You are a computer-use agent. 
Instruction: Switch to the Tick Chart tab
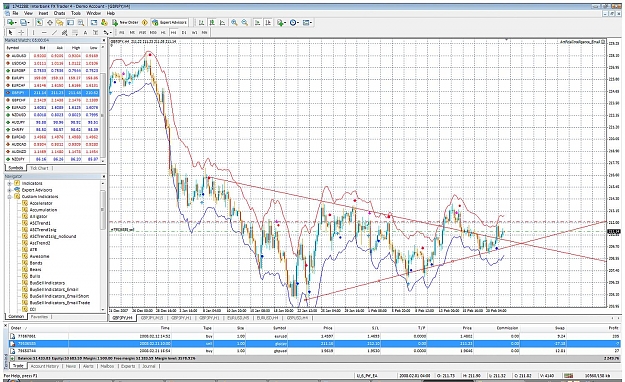pyautogui.click(x=39, y=168)
